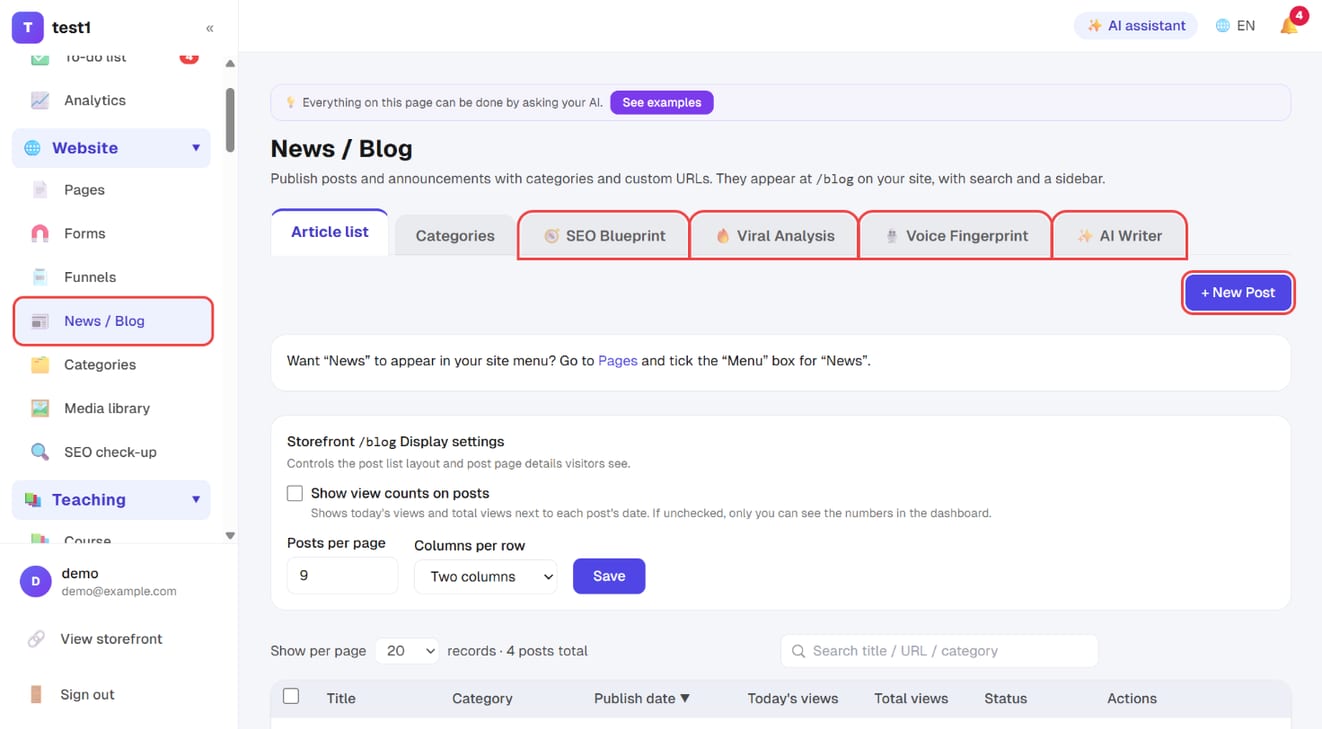Click the Categories folder icon in sidebar
Screen dimensions: 1322x729
coord(40,365)
